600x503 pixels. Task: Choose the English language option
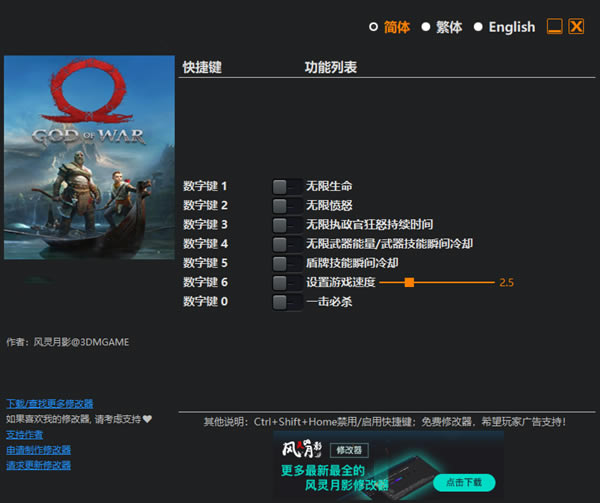[x=479, y=27]
